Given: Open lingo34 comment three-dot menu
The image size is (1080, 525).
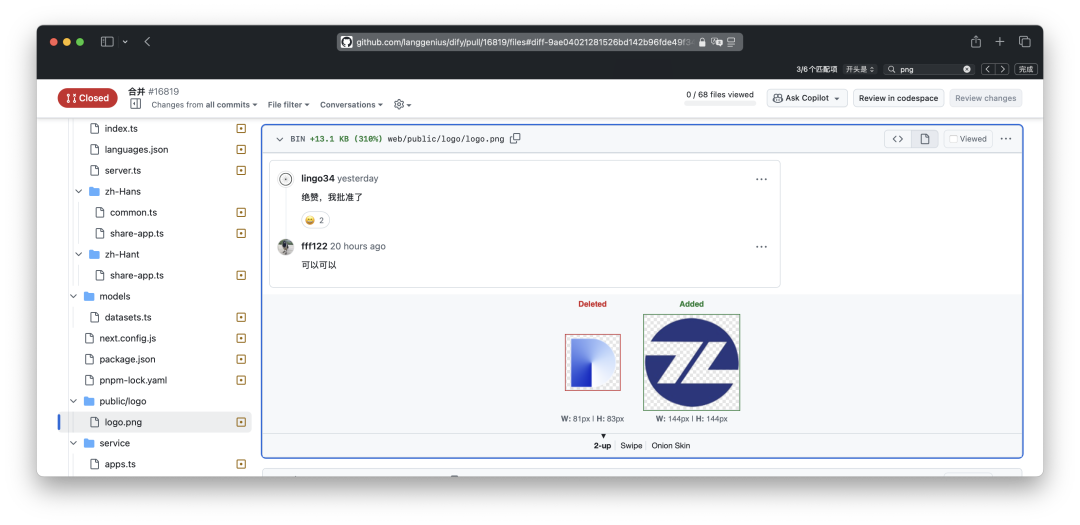Looking at the screenshot, I should [x=761, y=179].
